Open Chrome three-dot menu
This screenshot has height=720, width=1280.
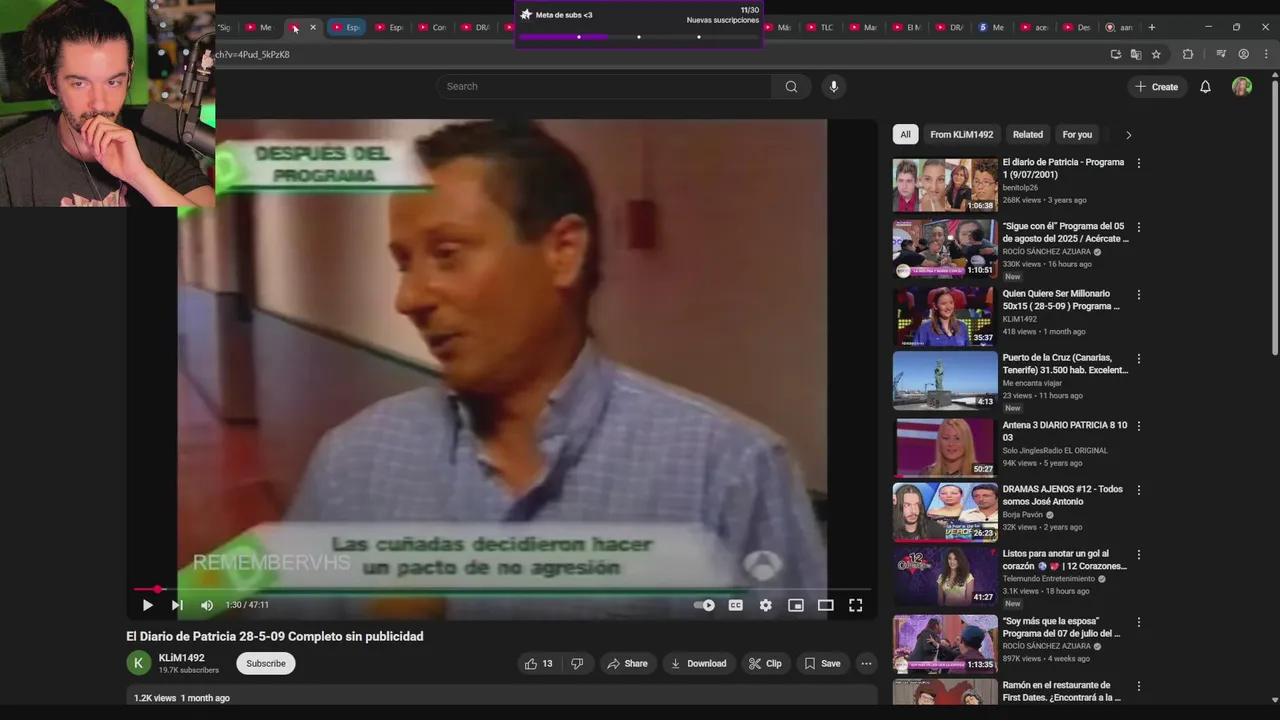[1265, 54]
